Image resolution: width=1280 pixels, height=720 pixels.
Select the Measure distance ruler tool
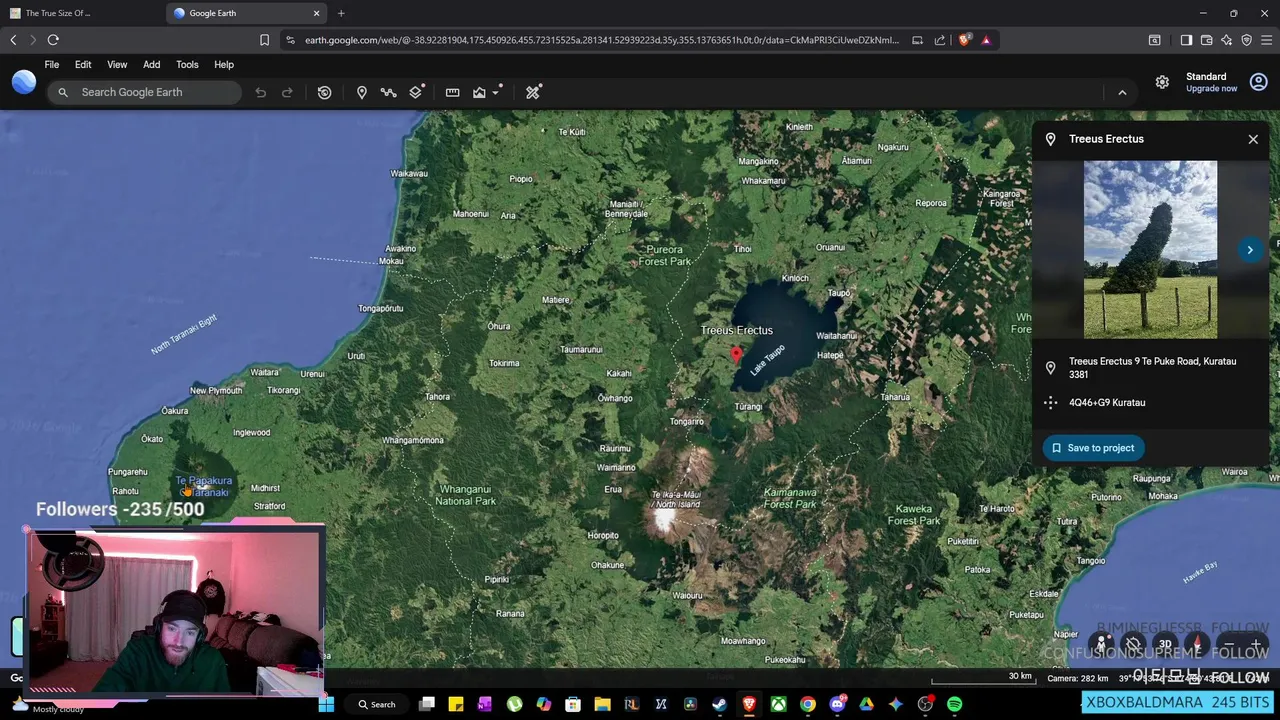click(452, 92)
